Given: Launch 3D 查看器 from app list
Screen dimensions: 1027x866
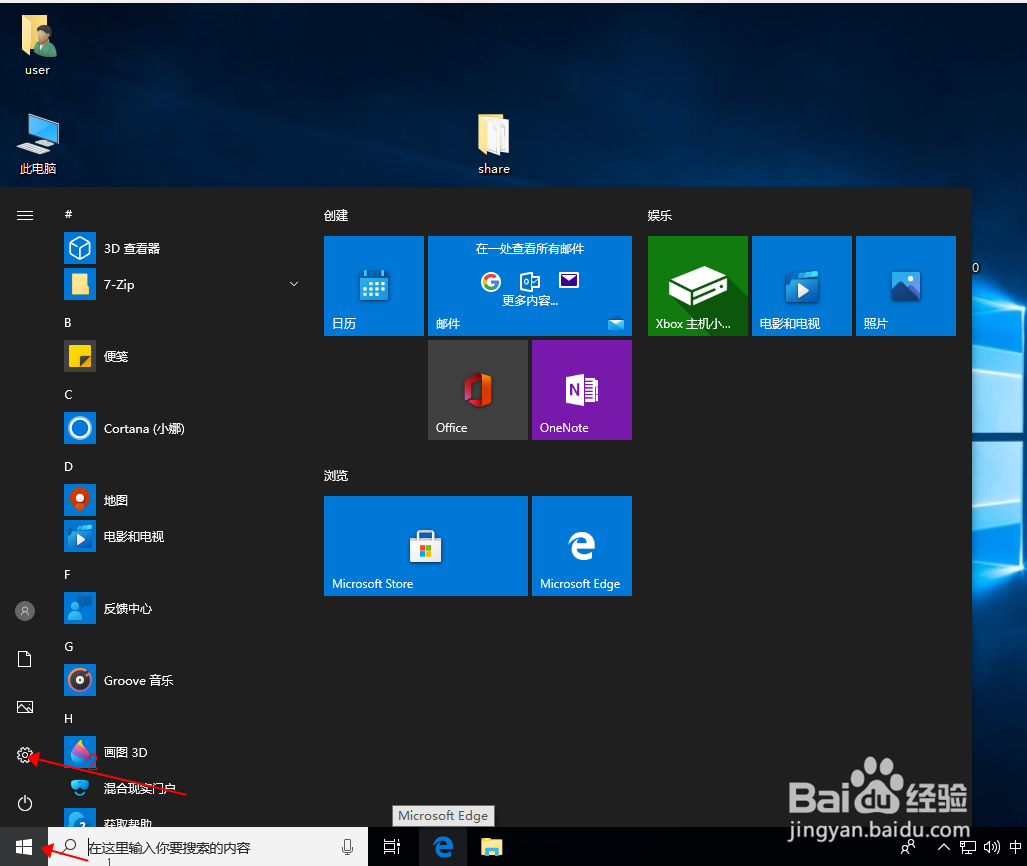Looking at the screenshot, I should 181,248.
